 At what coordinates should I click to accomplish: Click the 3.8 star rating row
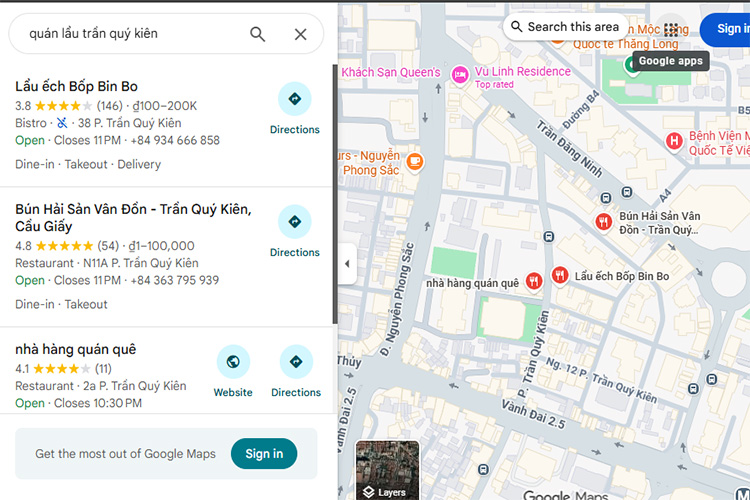tap(106, 106)
